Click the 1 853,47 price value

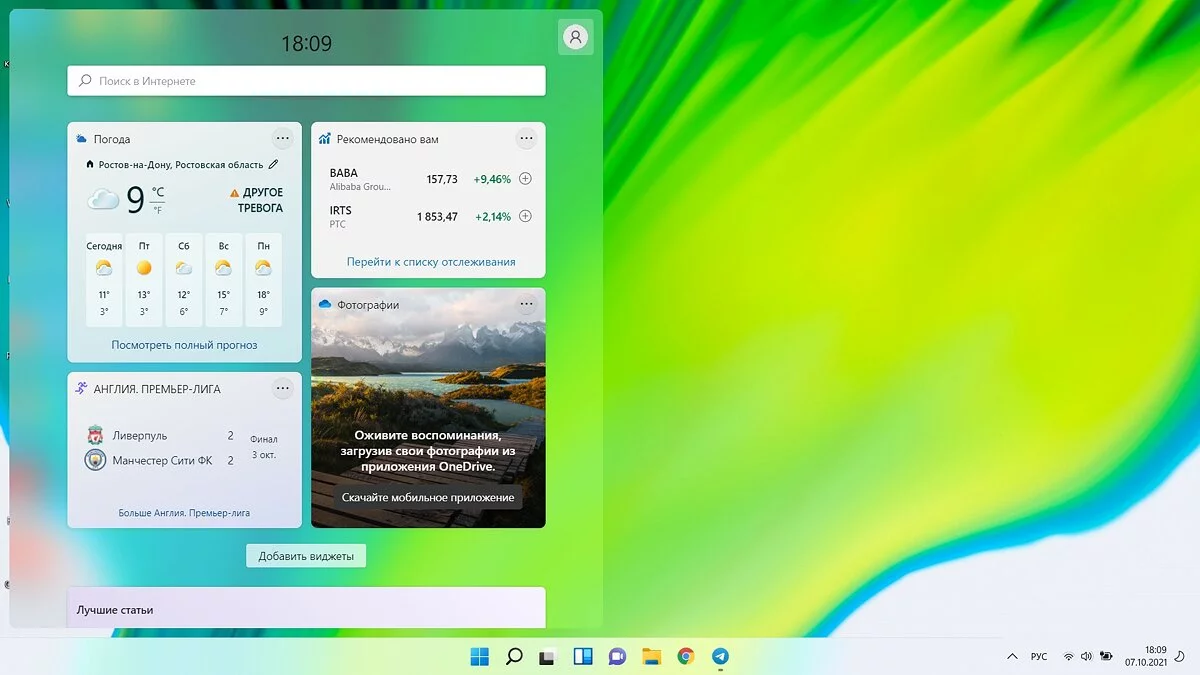click(437, 216)
